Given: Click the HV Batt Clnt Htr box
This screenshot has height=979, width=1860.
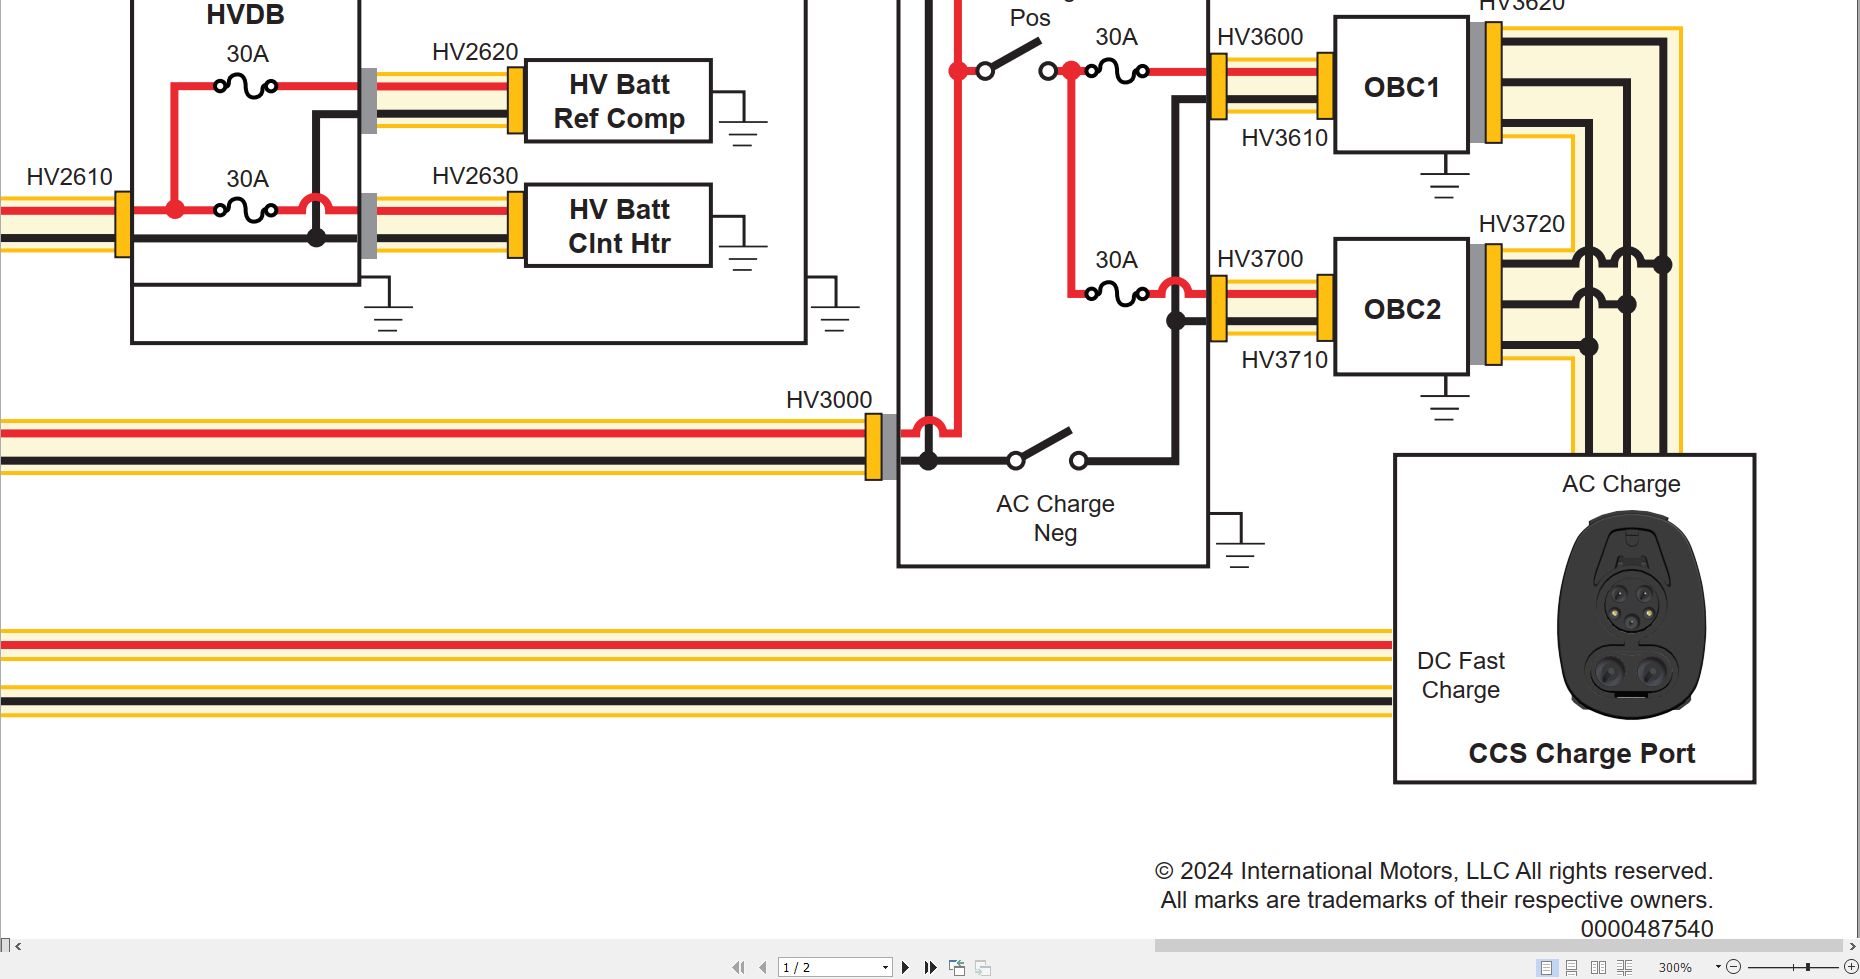Looking at the screenshot, I should pyautogui.click(x=619, y=226).
